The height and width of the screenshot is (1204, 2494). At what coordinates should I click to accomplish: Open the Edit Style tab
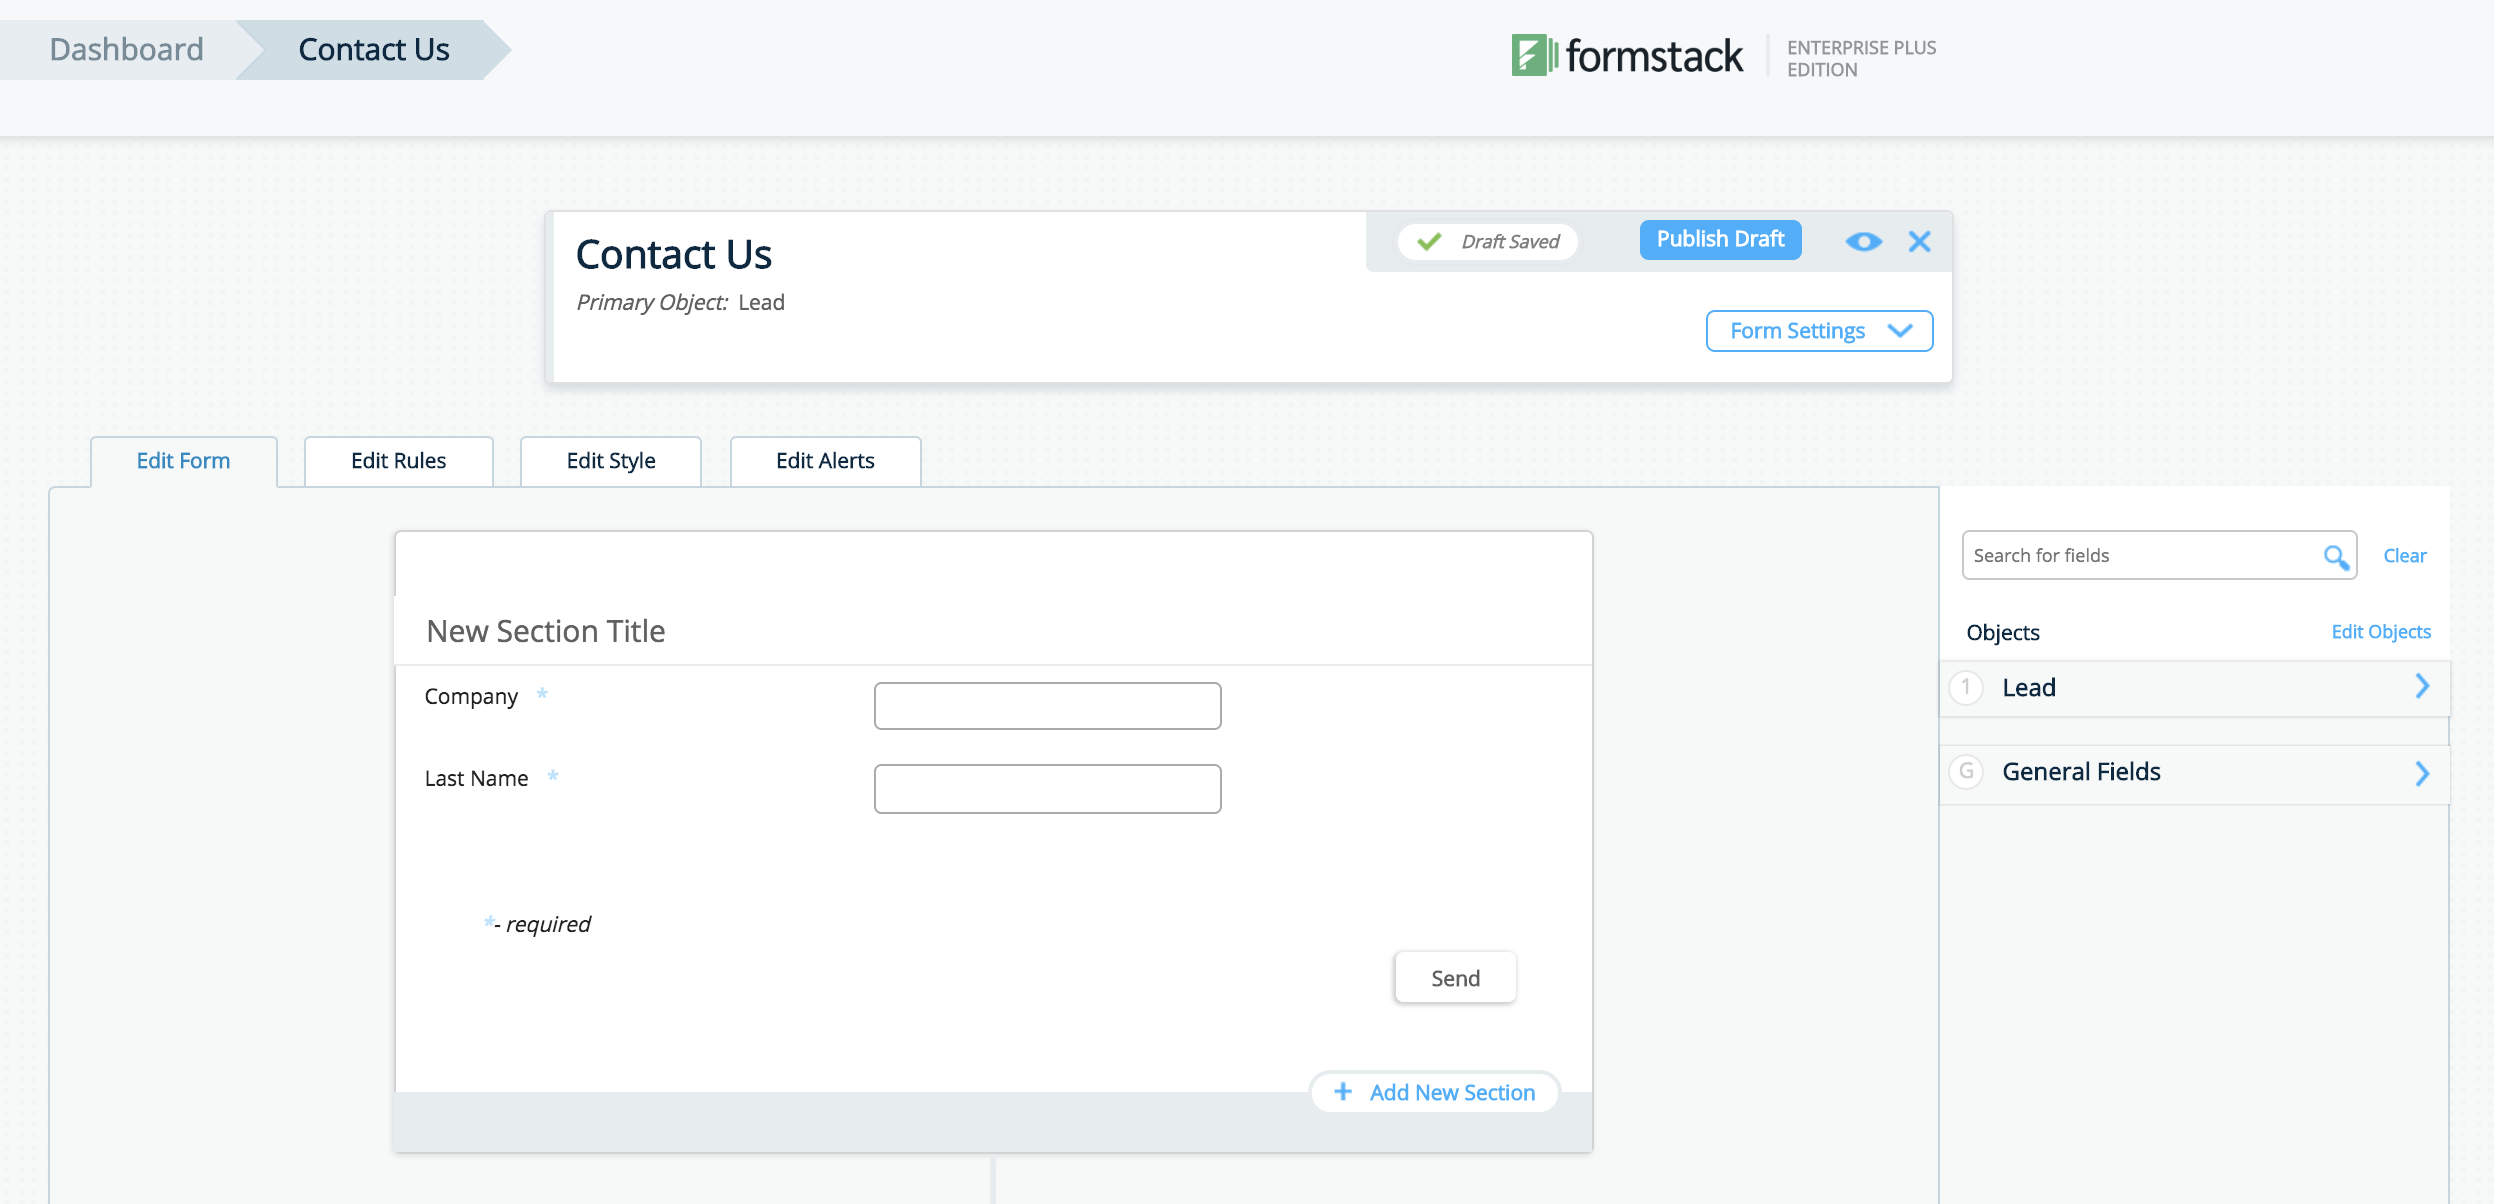611,461
